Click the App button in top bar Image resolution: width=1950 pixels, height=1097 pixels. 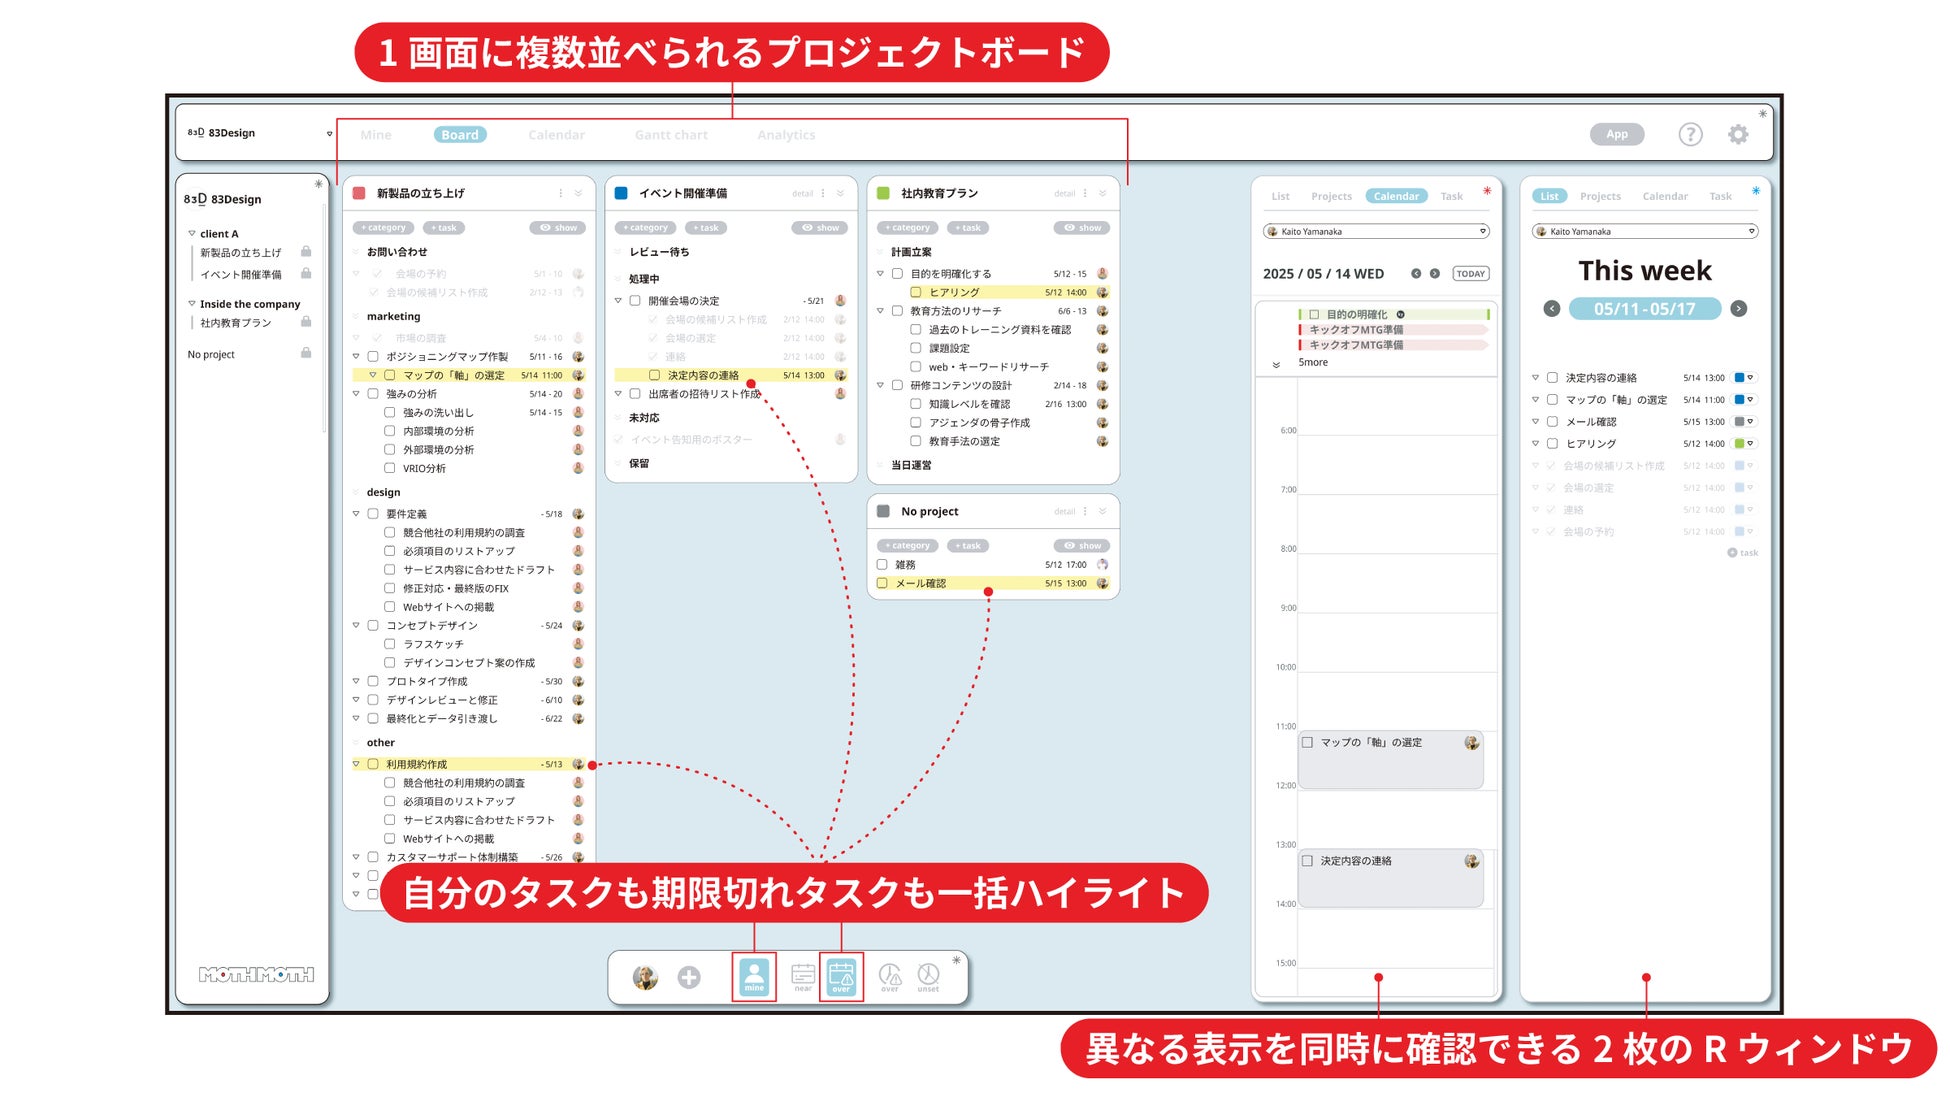pyautogui.click(x=1616, y=134)
